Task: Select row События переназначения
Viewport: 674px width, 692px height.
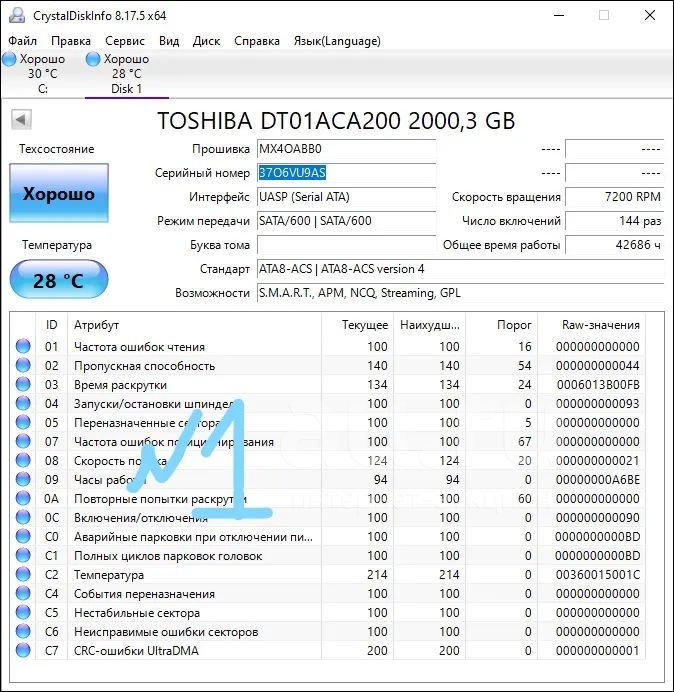Action: point(328,593)
